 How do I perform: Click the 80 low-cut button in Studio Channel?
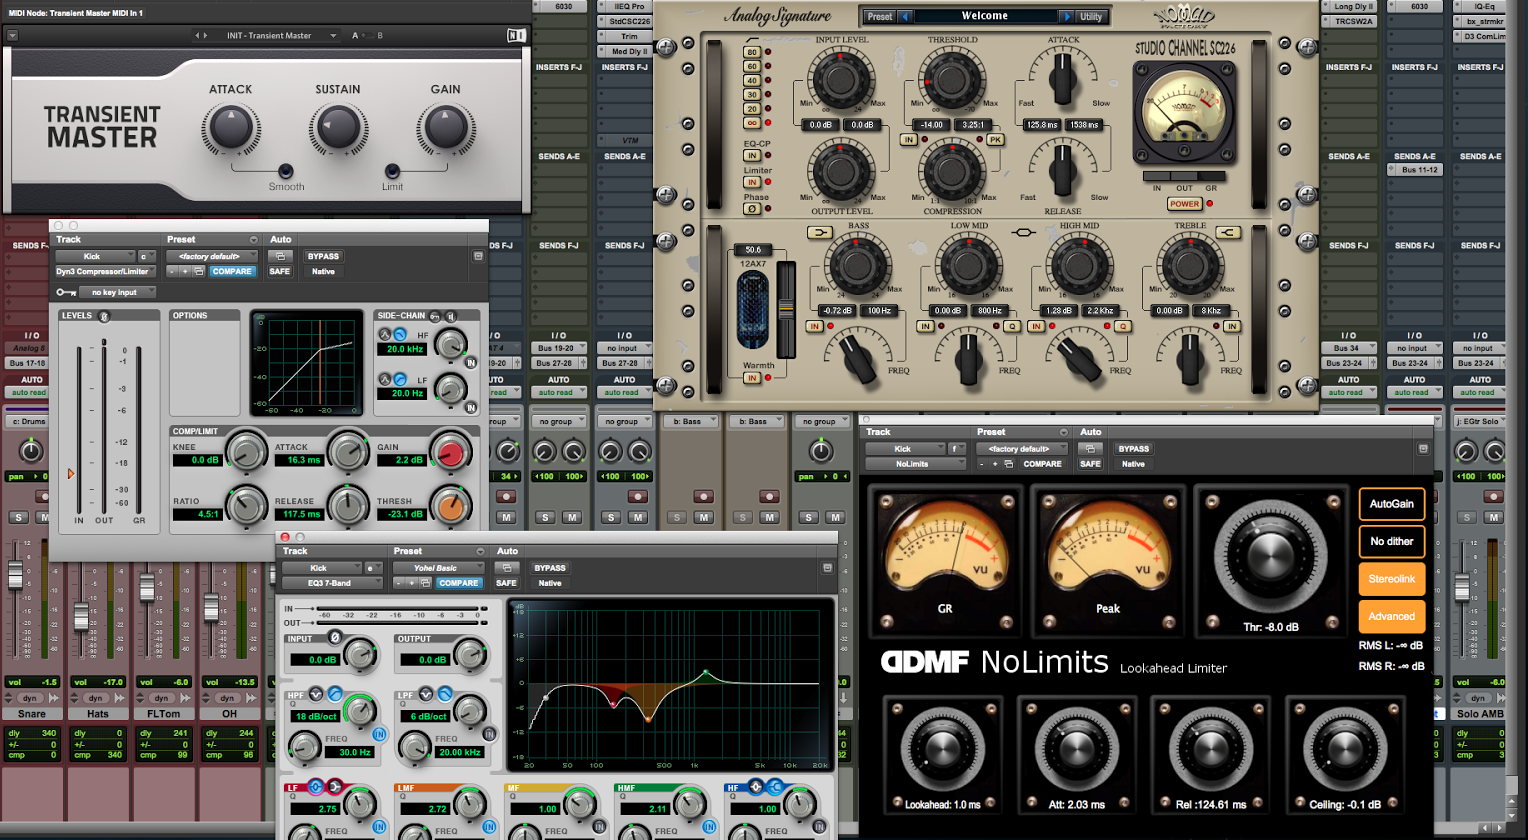click(x=751, y=52)
